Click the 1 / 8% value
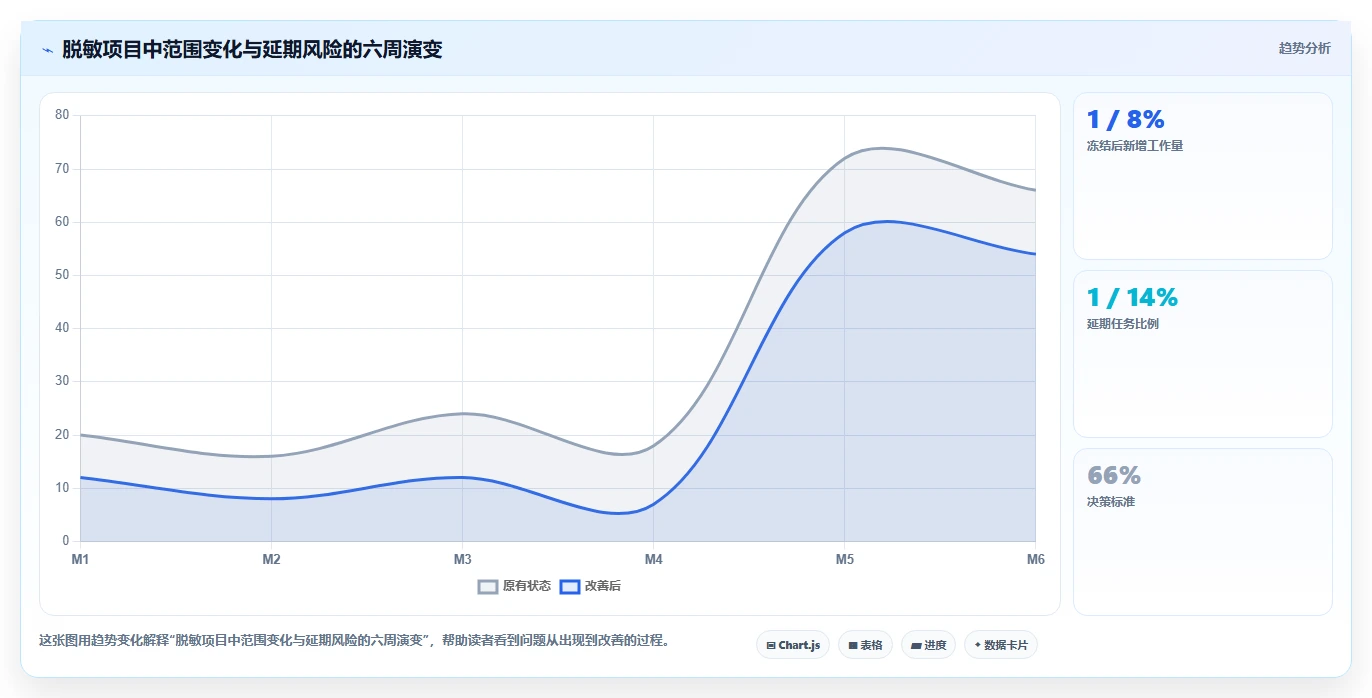Image resolution: width=1372 pixels, height=698 pixels. click(x=1126, y=120)
